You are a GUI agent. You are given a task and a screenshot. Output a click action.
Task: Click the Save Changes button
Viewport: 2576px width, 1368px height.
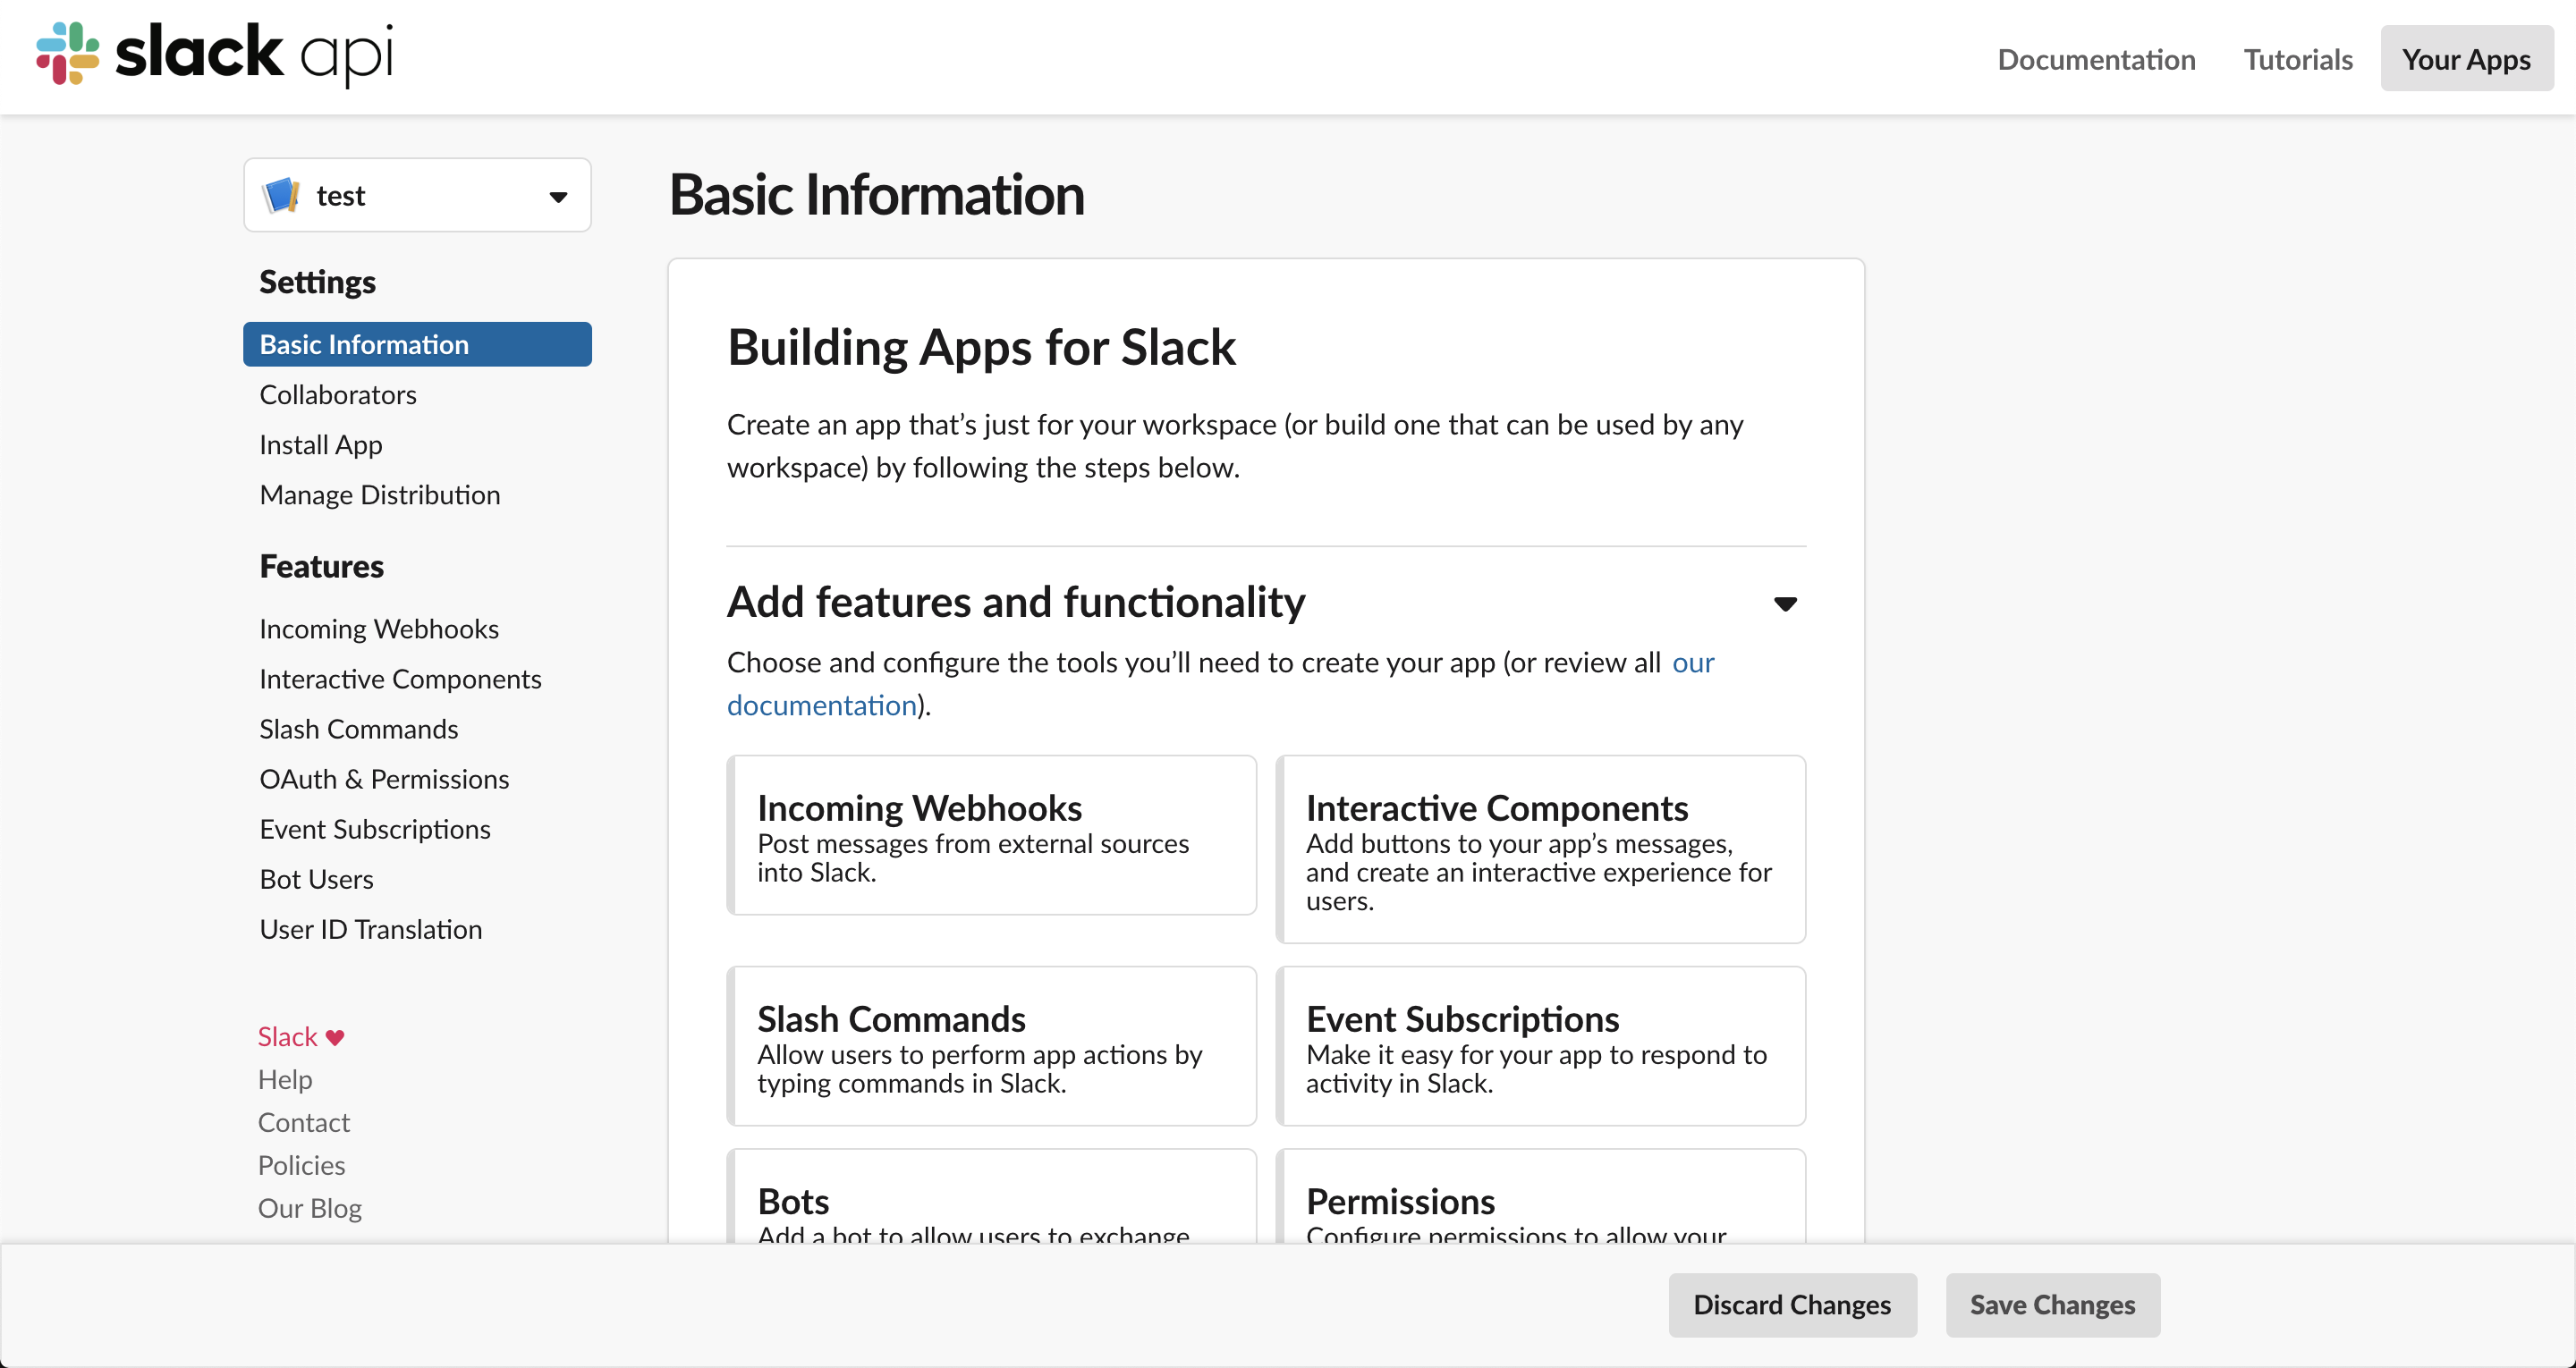click(2052, 1305)
